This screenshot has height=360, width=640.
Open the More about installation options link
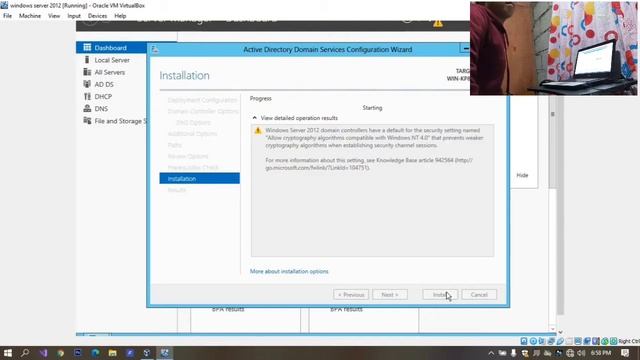289,271
